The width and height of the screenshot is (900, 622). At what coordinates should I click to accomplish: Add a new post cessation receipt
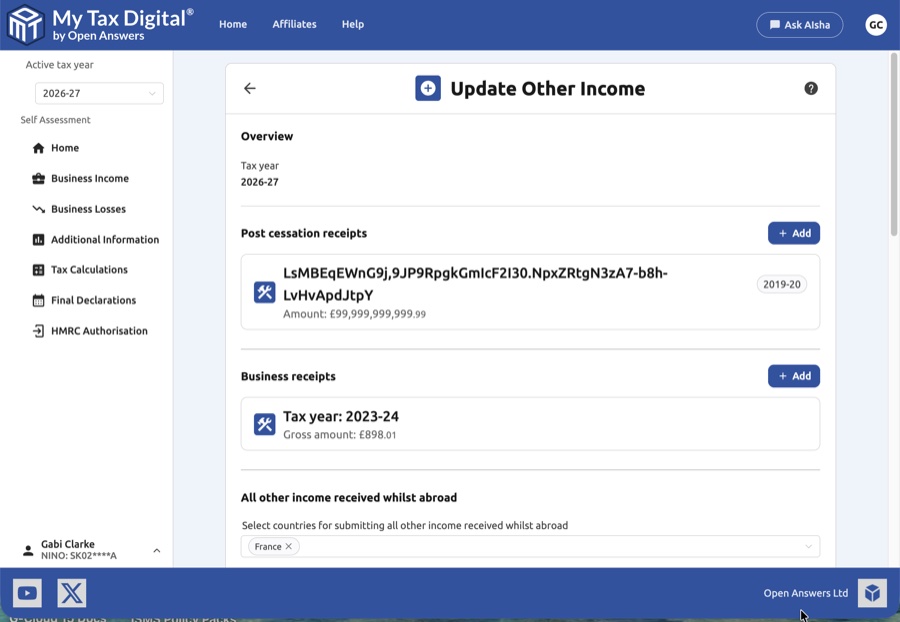point(793,233)
